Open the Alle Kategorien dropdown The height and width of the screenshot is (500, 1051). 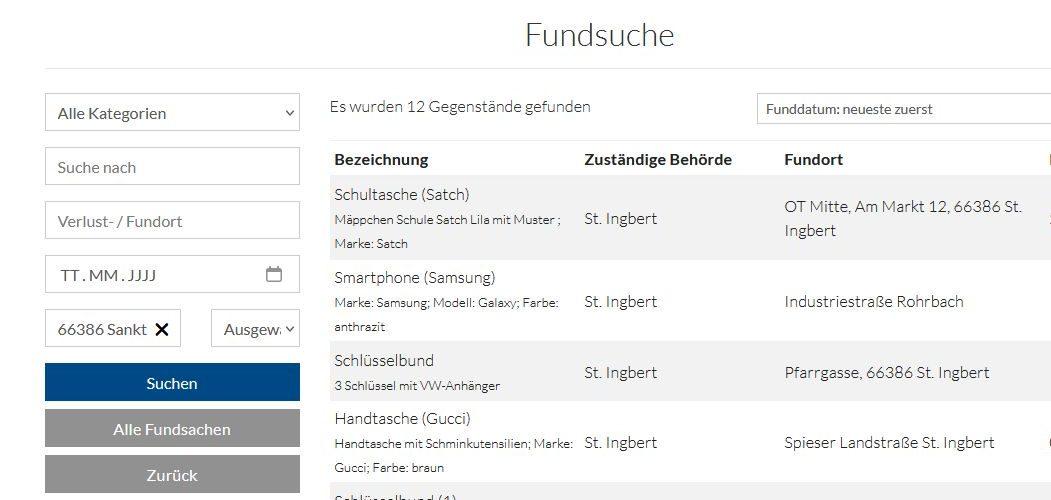[x=172, y=113]
